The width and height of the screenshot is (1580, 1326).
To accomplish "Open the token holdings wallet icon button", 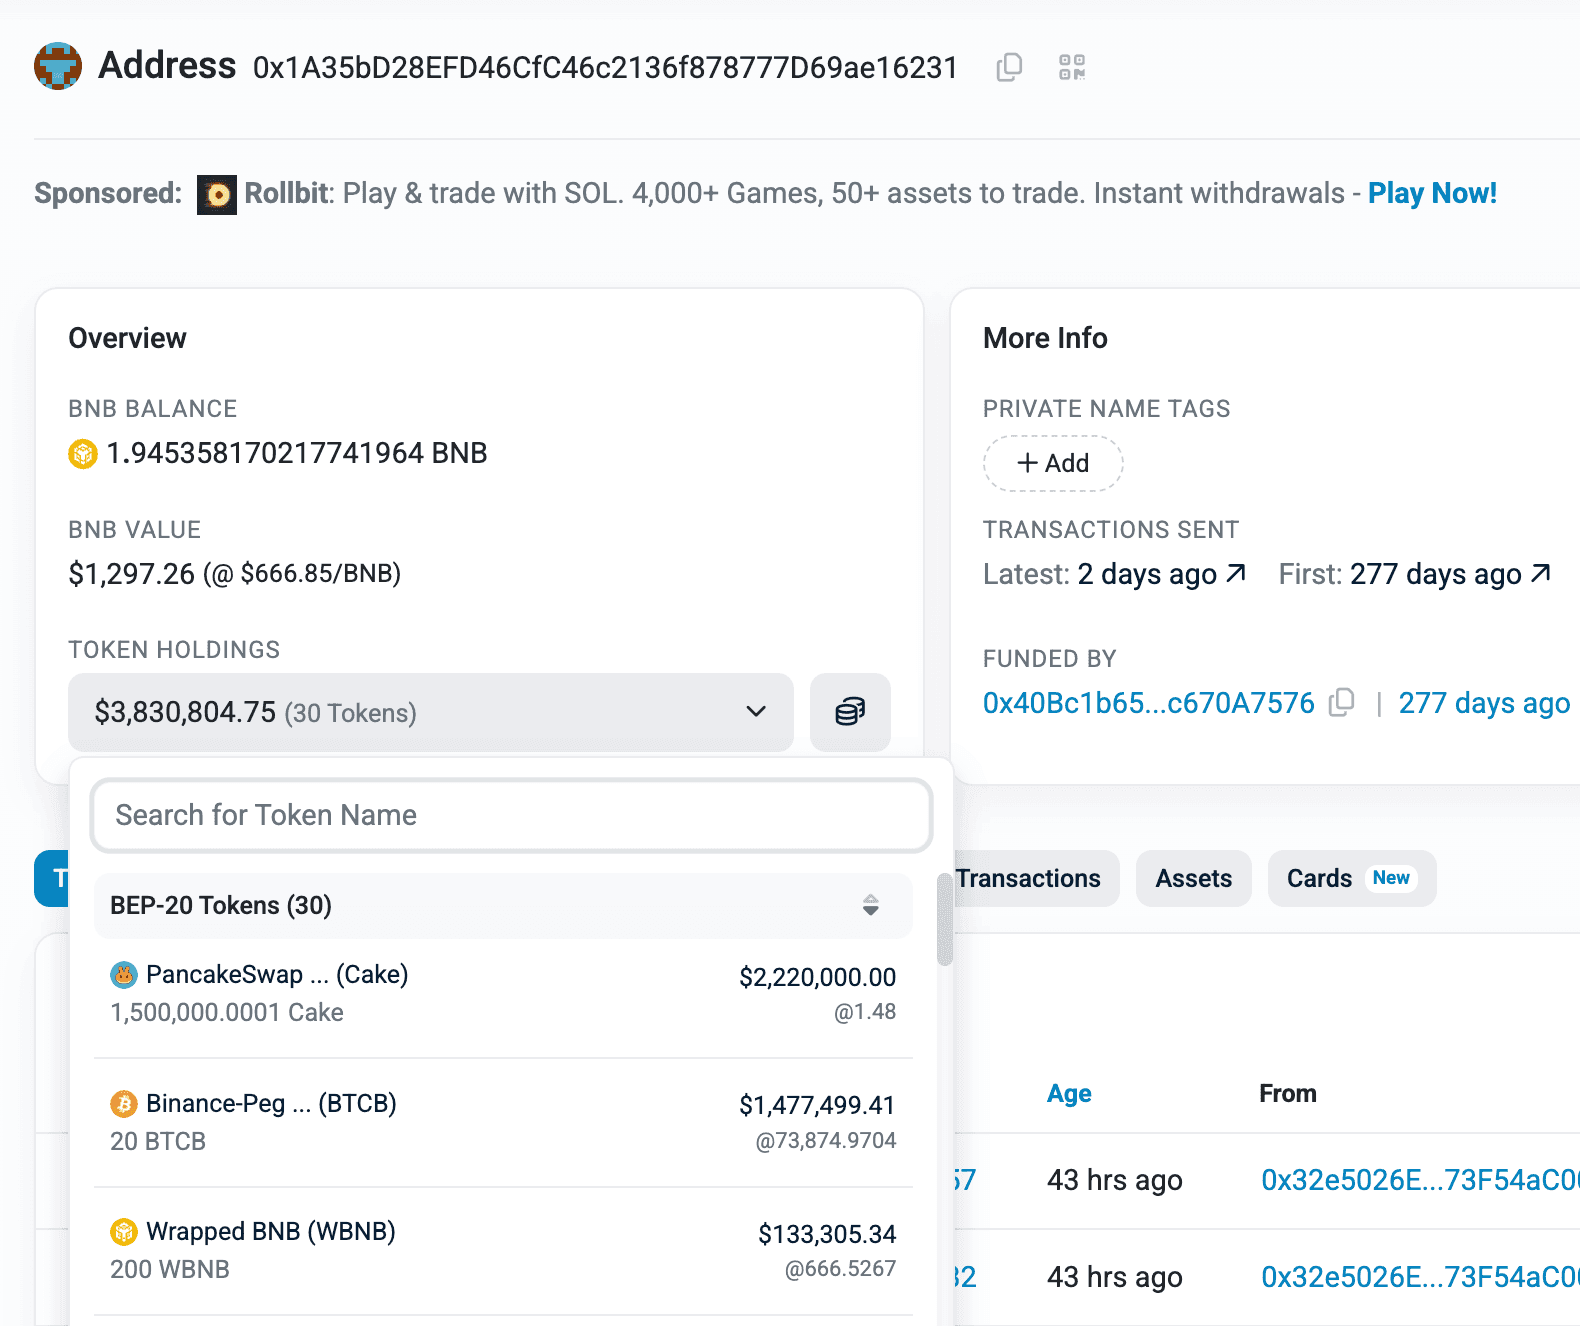I will [849, 712].
